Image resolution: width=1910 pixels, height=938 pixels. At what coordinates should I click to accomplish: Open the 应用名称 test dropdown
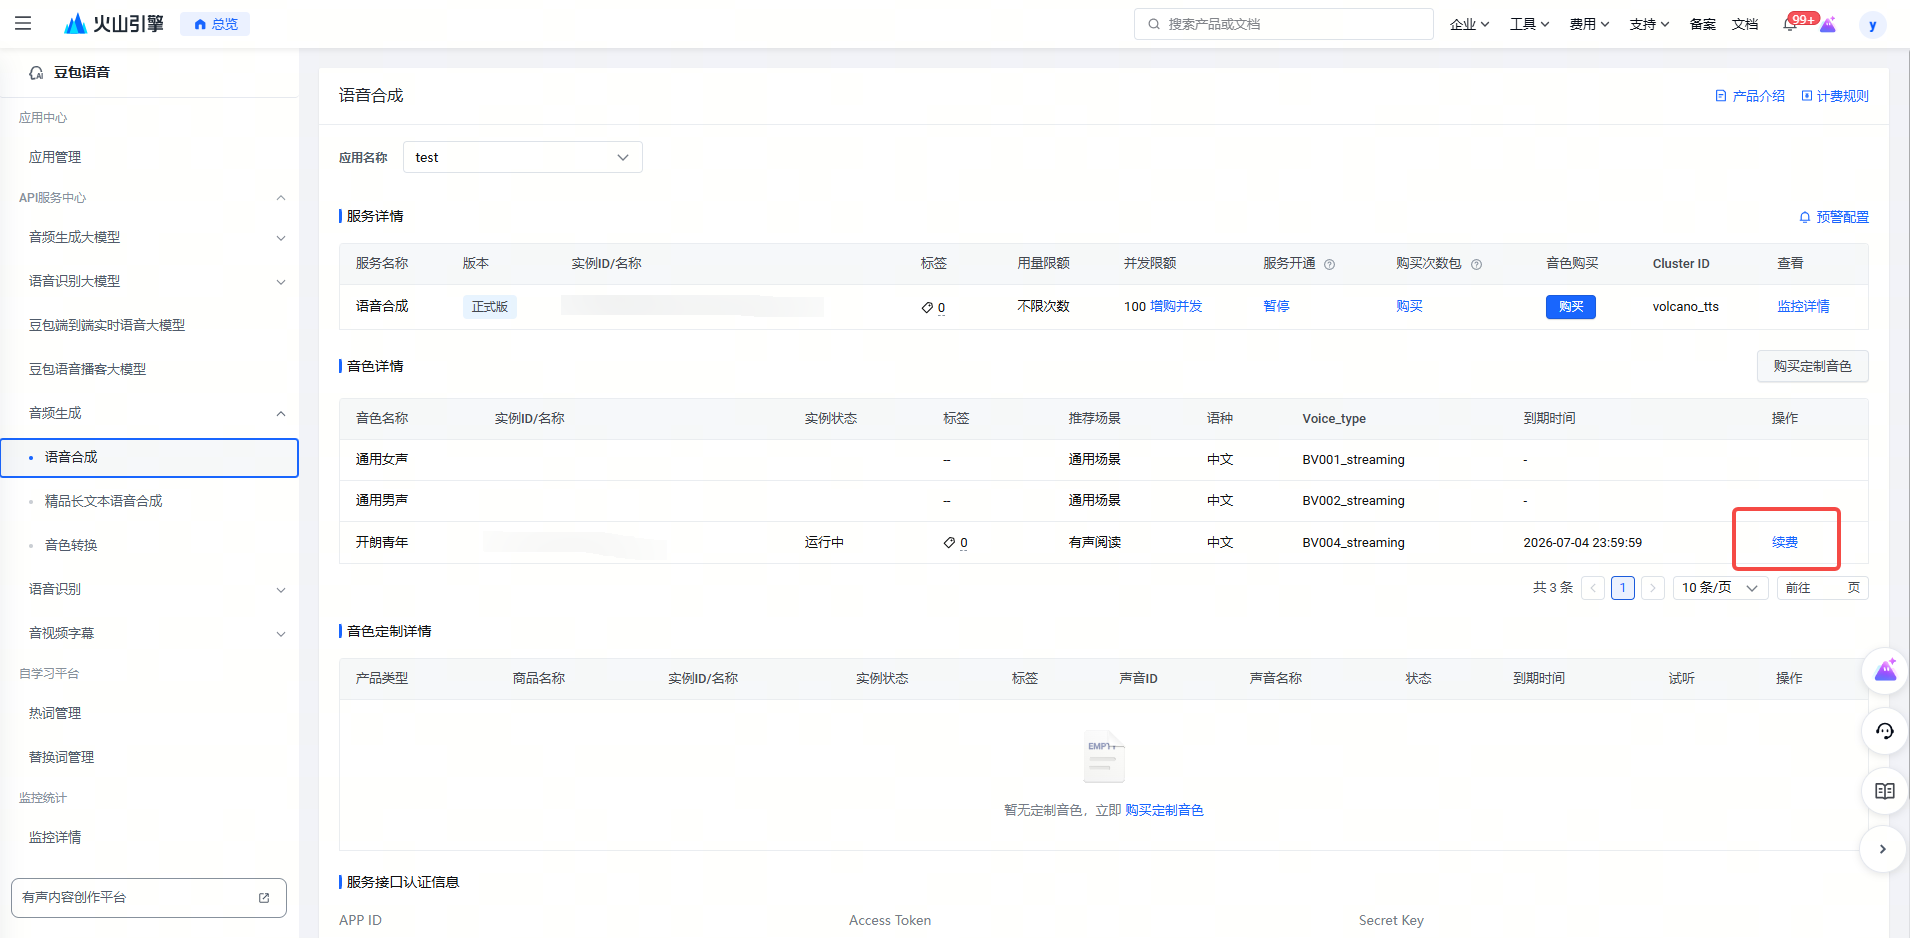click(x=522, y=157)
